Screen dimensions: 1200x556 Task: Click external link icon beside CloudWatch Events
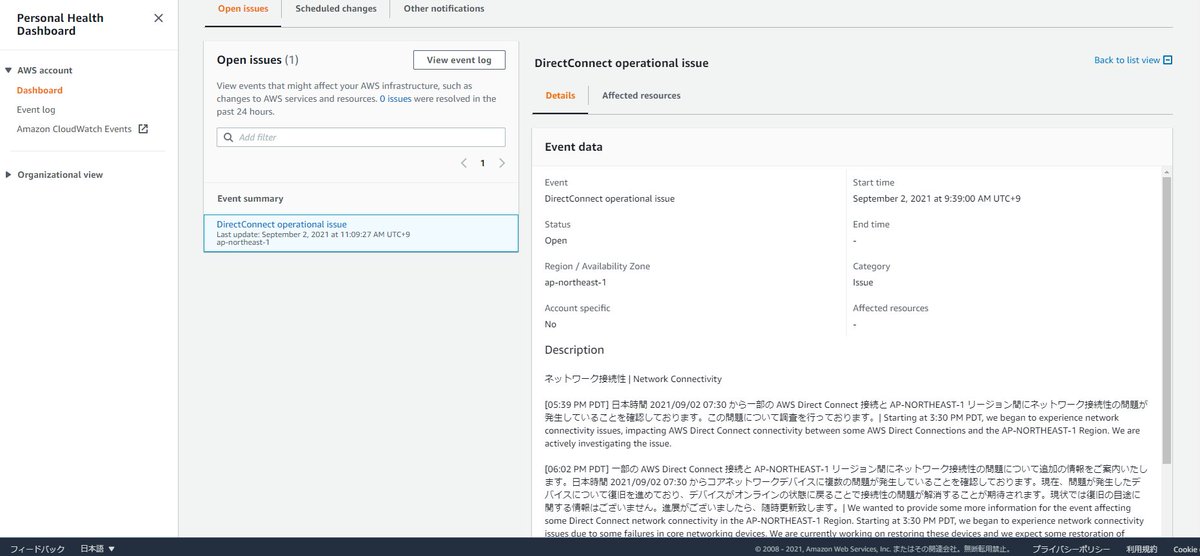click(x=143, y=129)
